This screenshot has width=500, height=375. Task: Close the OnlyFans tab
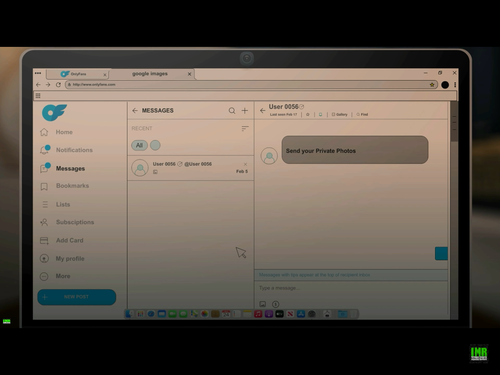click(x=105, y=74)
